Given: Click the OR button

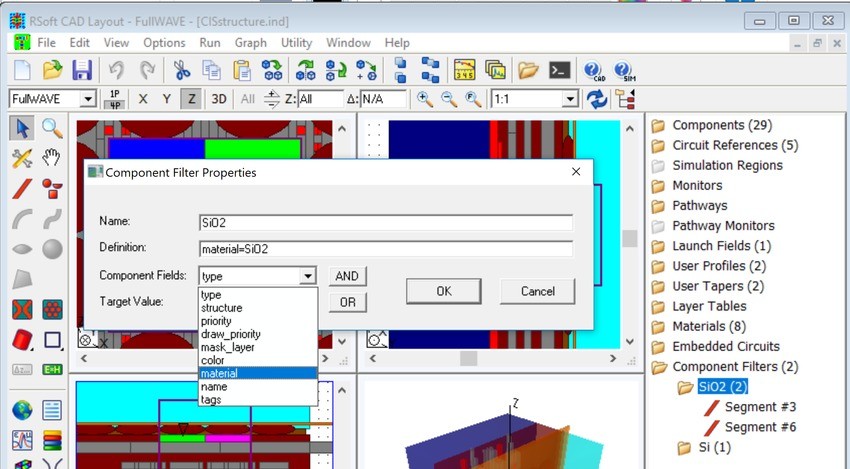Looking at the screenshot, I should pos(347,302).
